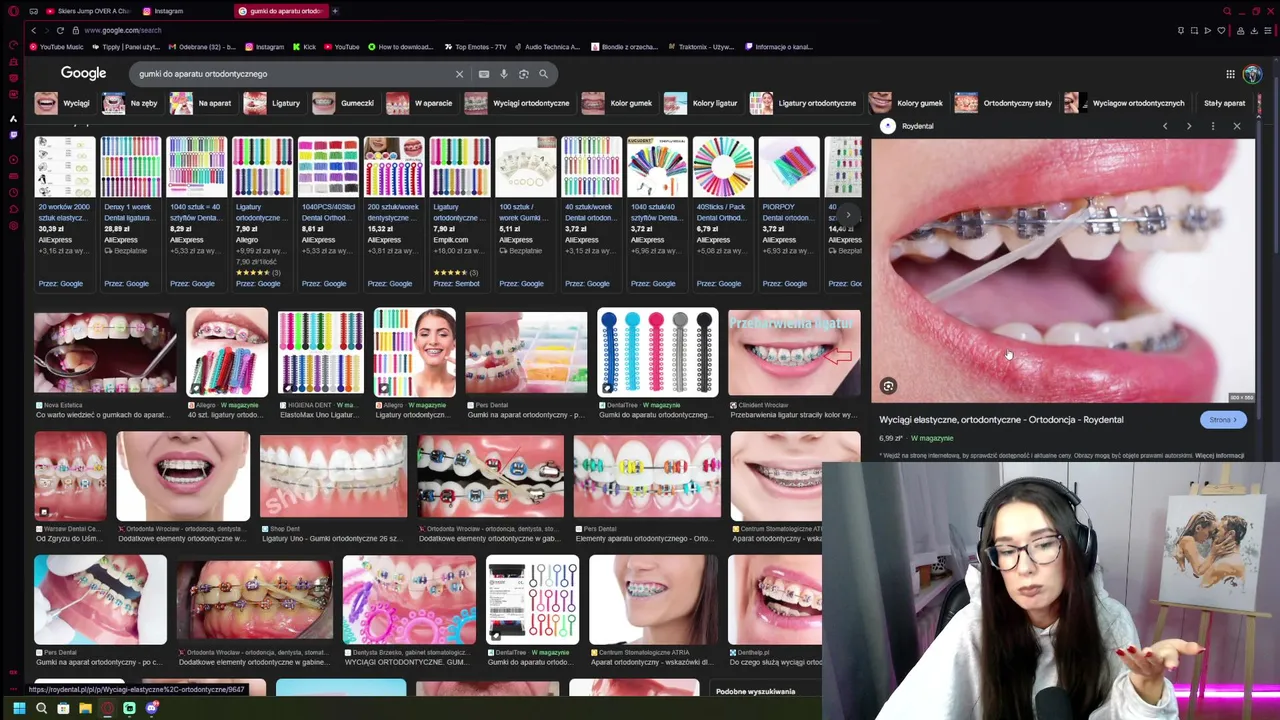Open Google Lens image search icon
The image size is (1280, 720).
(524, 74)
